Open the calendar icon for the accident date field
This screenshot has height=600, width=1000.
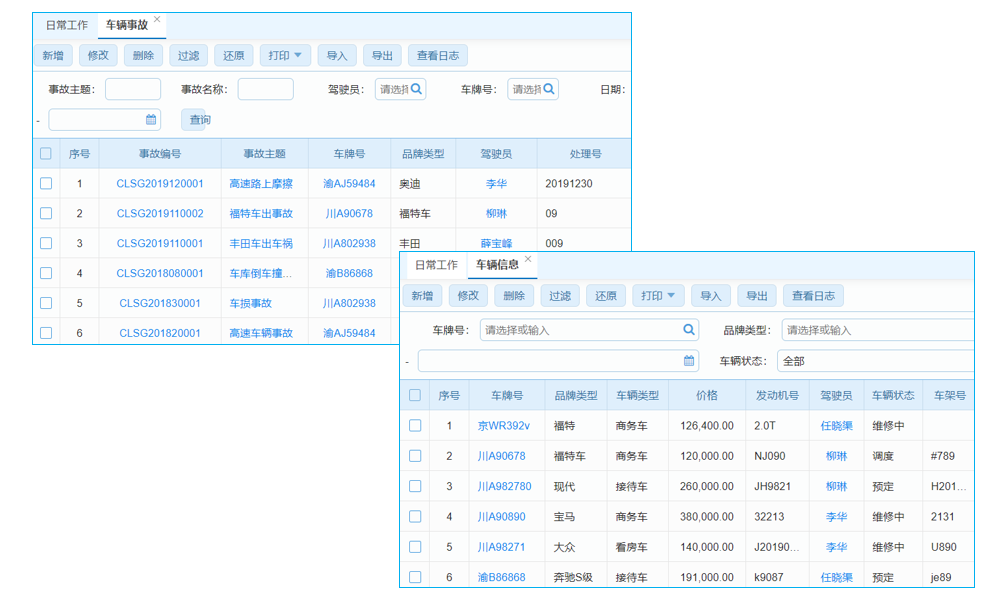[149, 119]
